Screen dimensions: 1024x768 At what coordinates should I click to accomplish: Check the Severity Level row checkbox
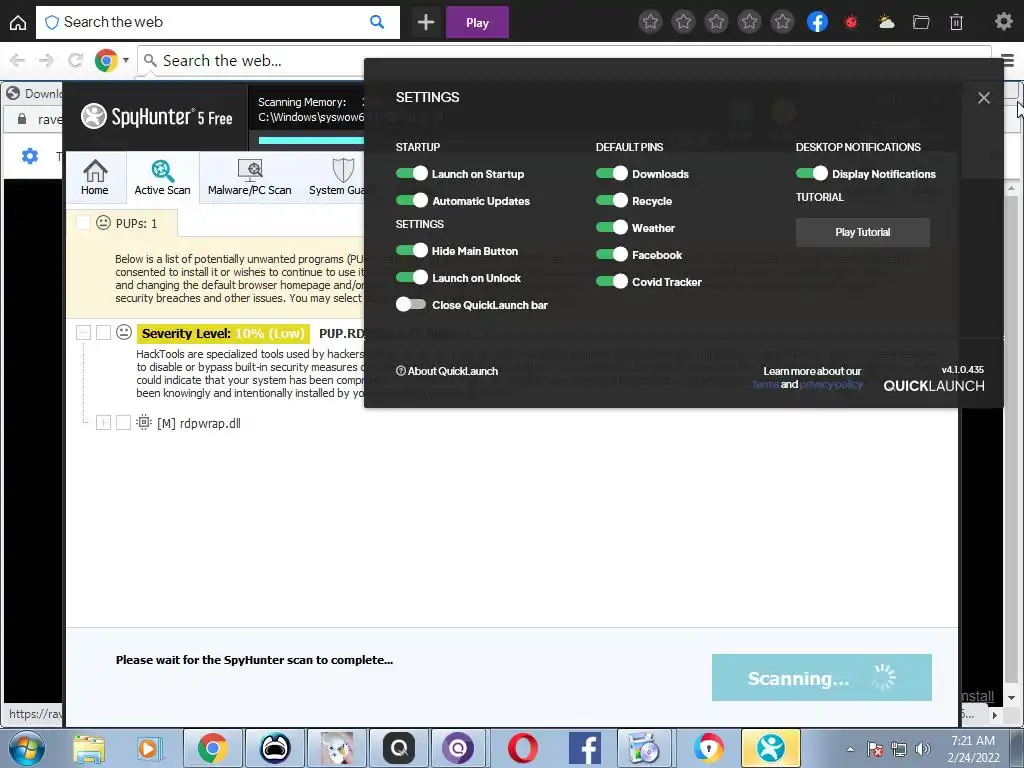coord(103,332)
